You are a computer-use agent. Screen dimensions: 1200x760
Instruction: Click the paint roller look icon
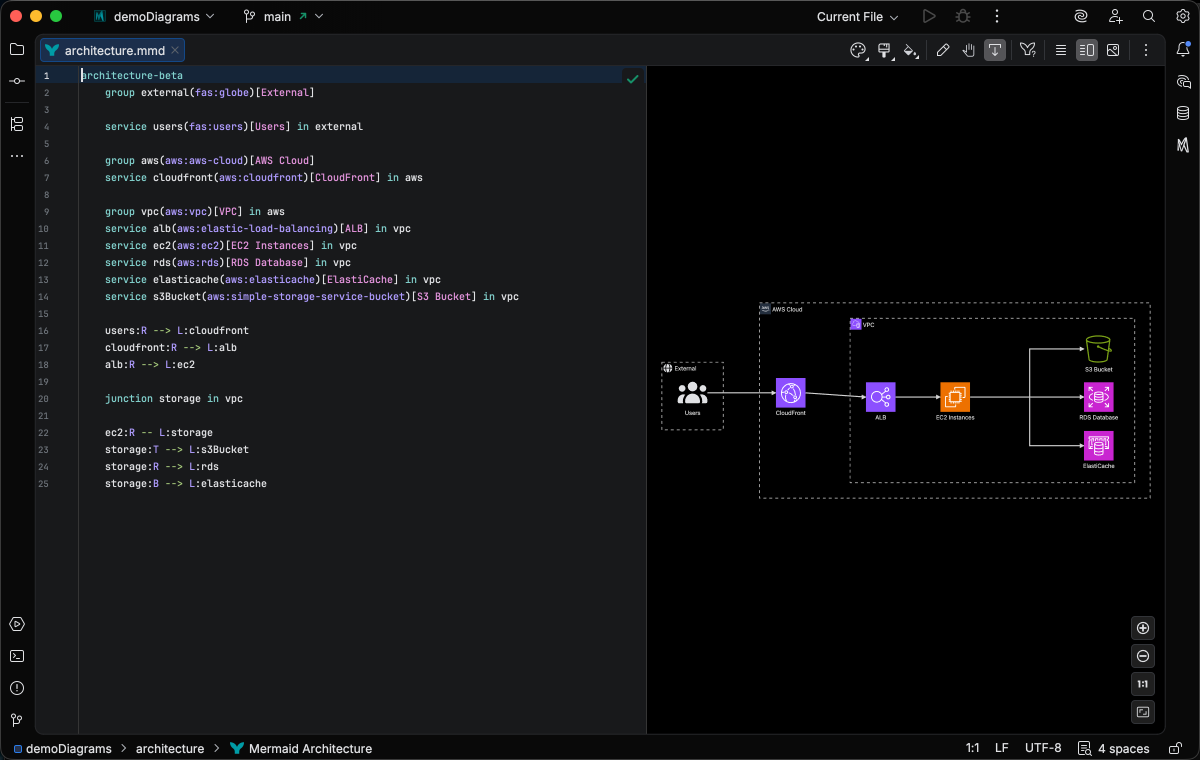884,50
